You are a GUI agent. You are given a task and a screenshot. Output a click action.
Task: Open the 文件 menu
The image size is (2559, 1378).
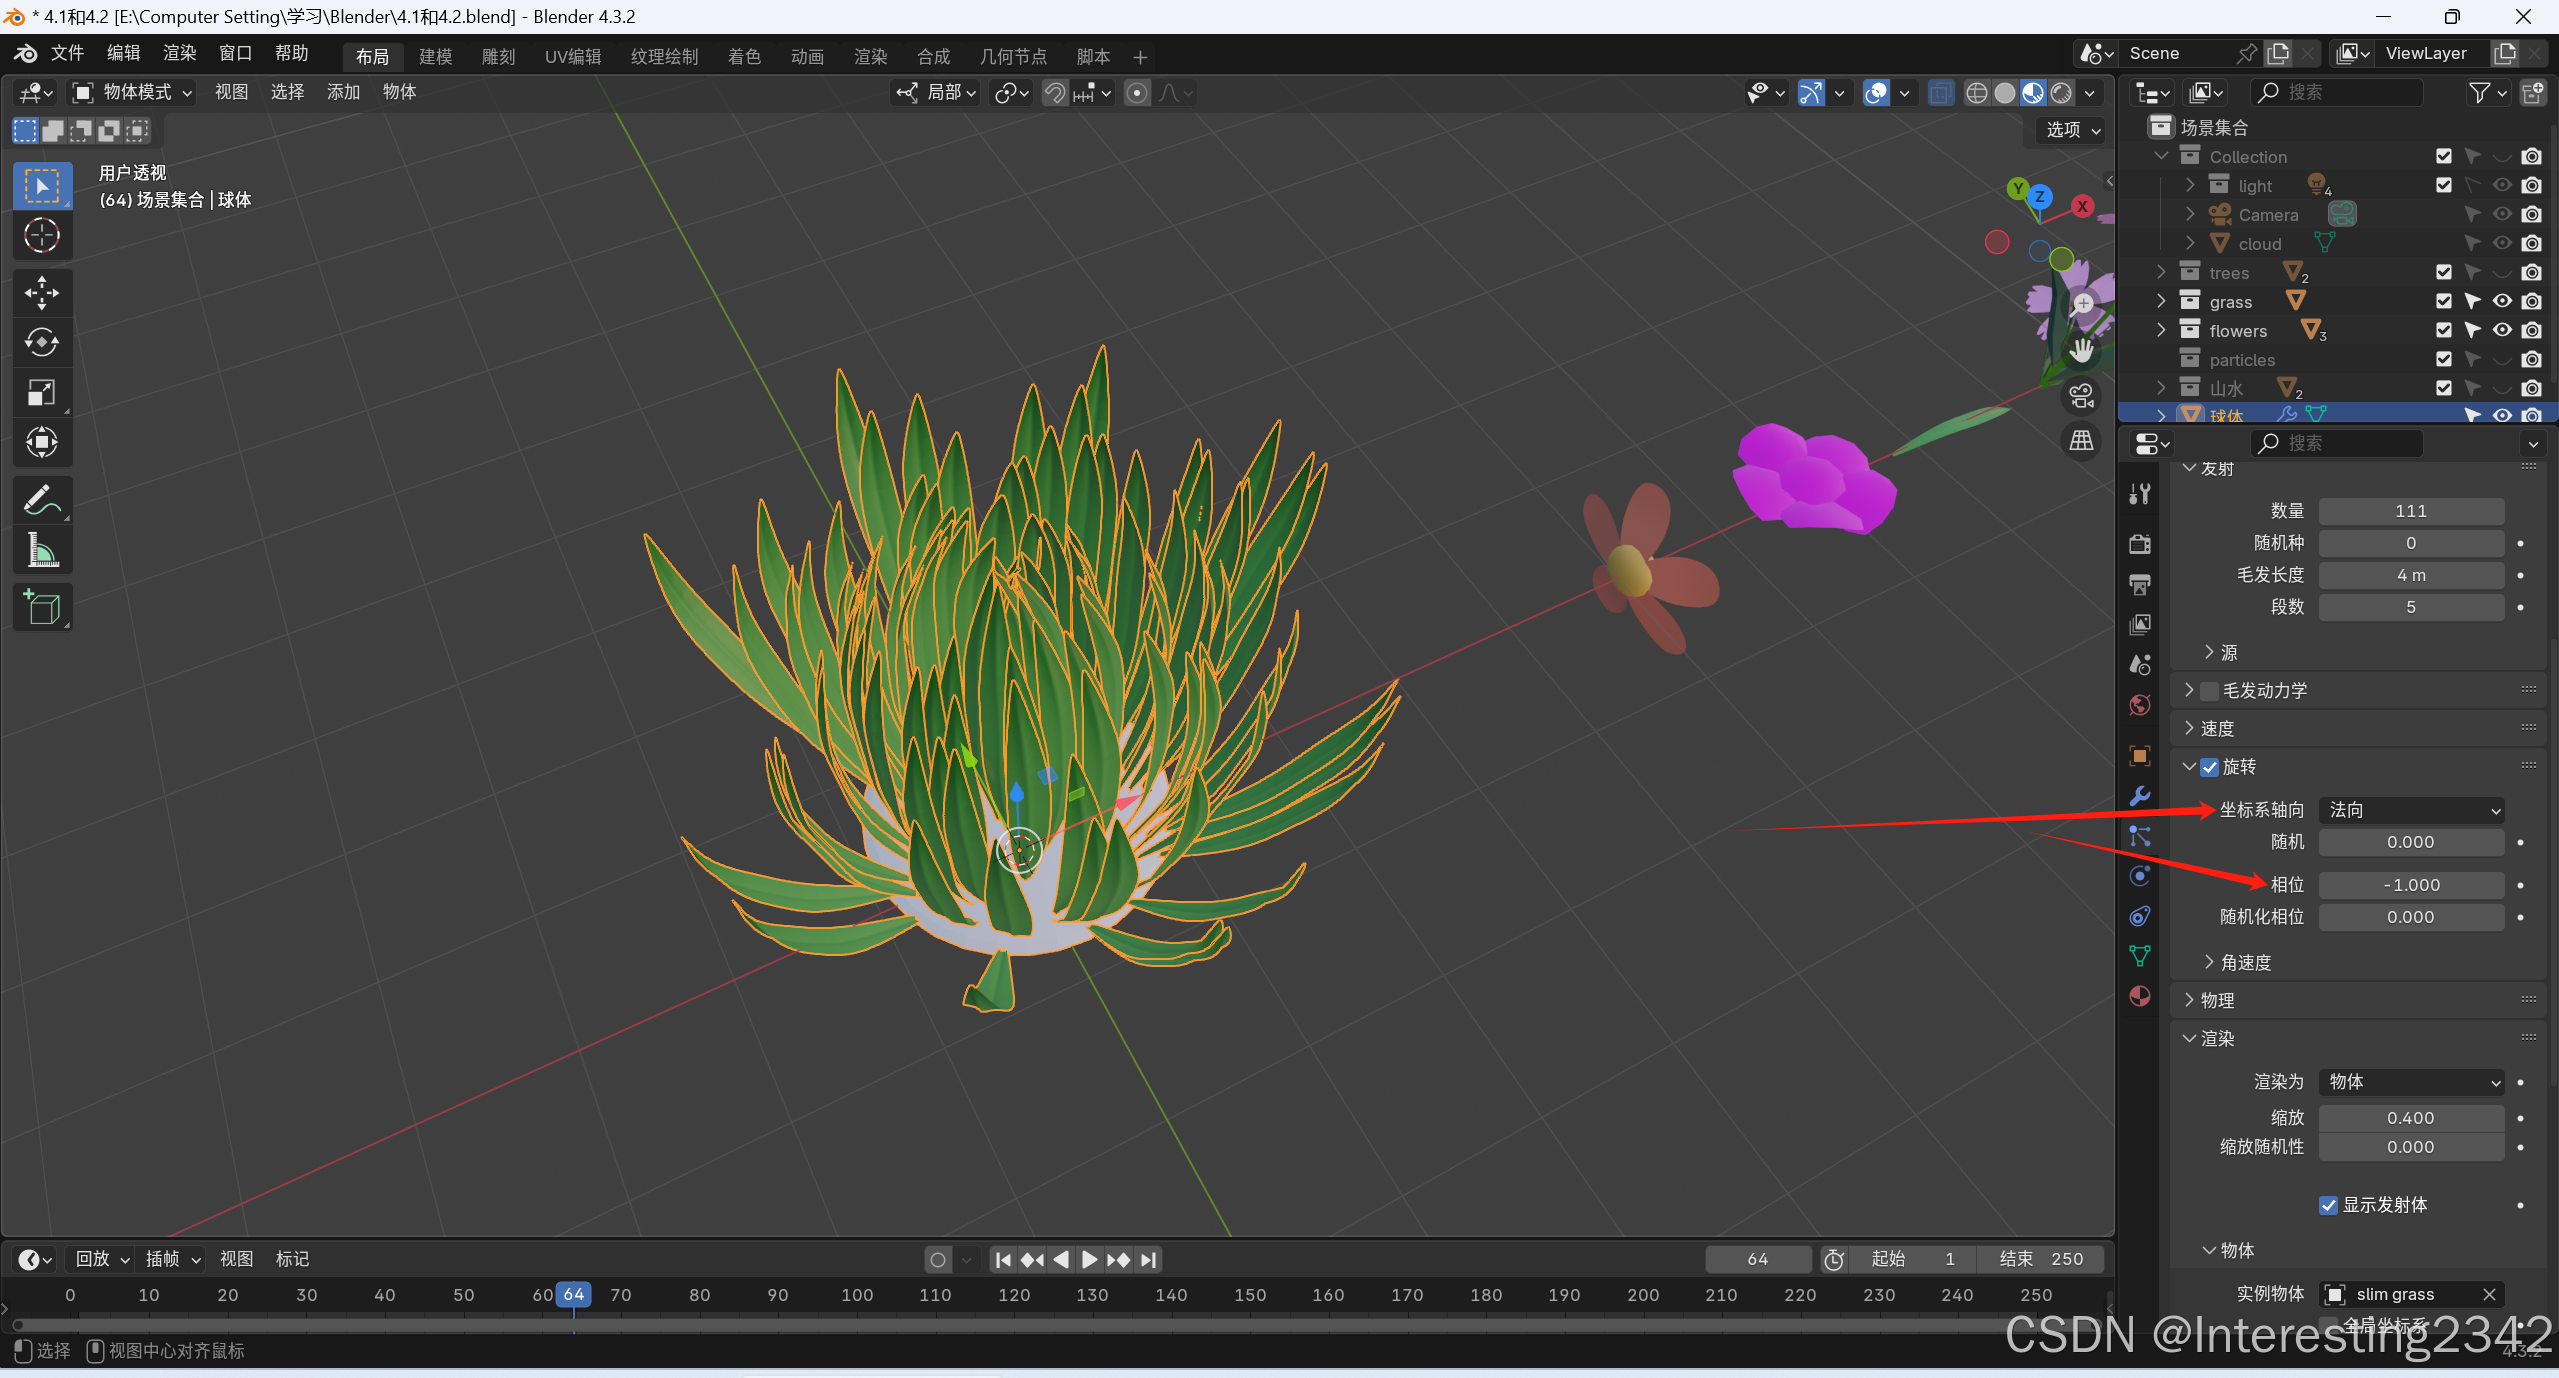point(67,54)
